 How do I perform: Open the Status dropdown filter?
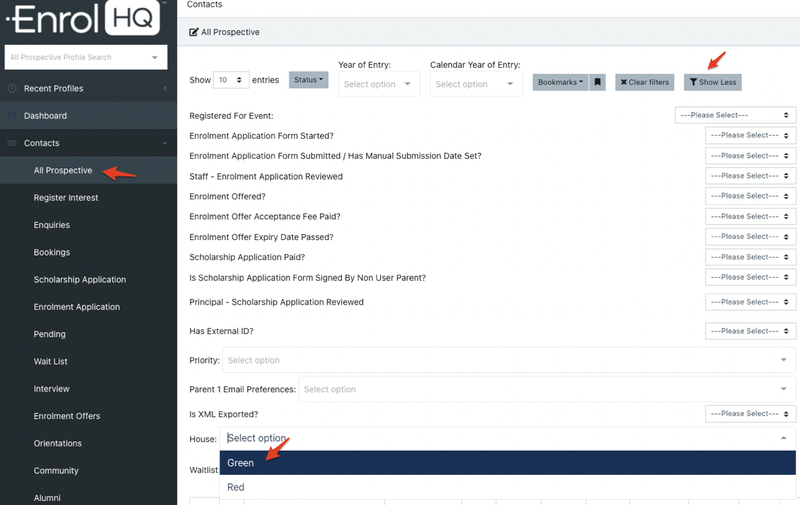click(308, 80)
